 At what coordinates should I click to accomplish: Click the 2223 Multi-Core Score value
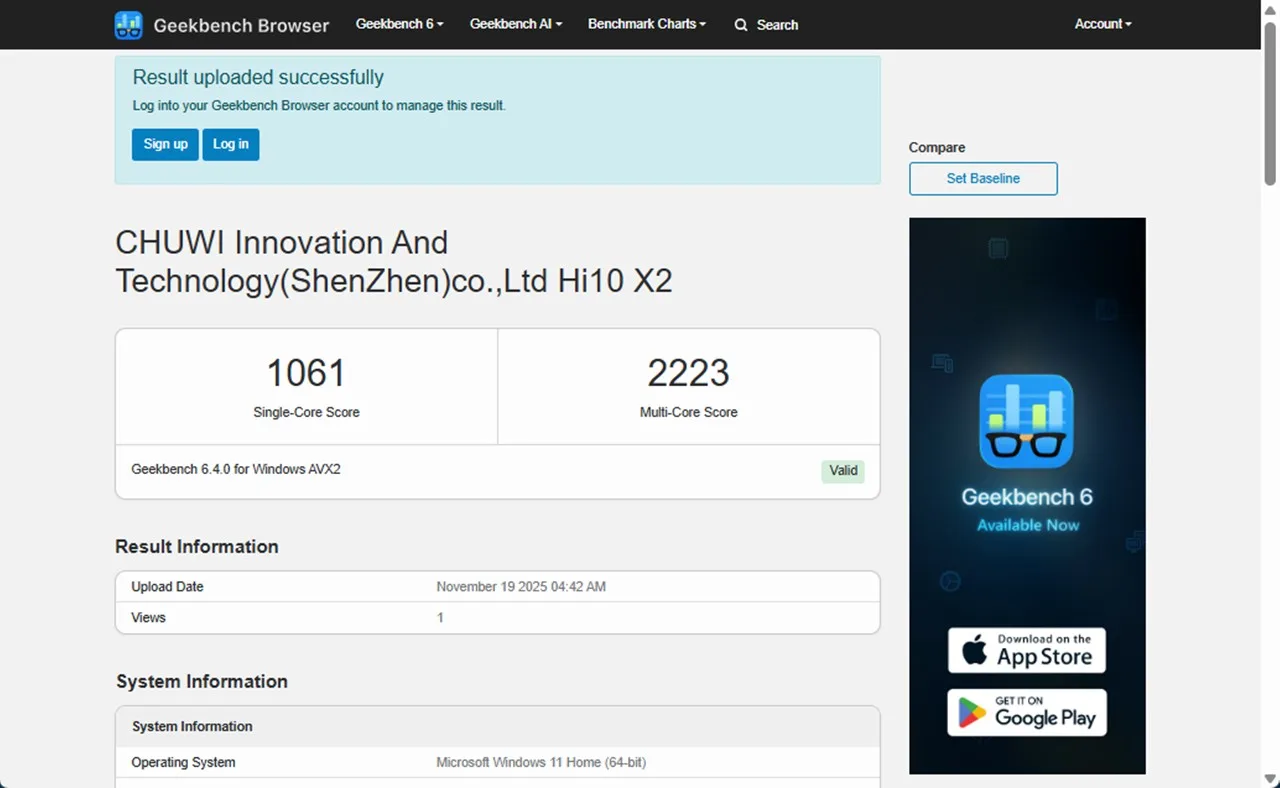pyautogui.click(x=688, y=373)
